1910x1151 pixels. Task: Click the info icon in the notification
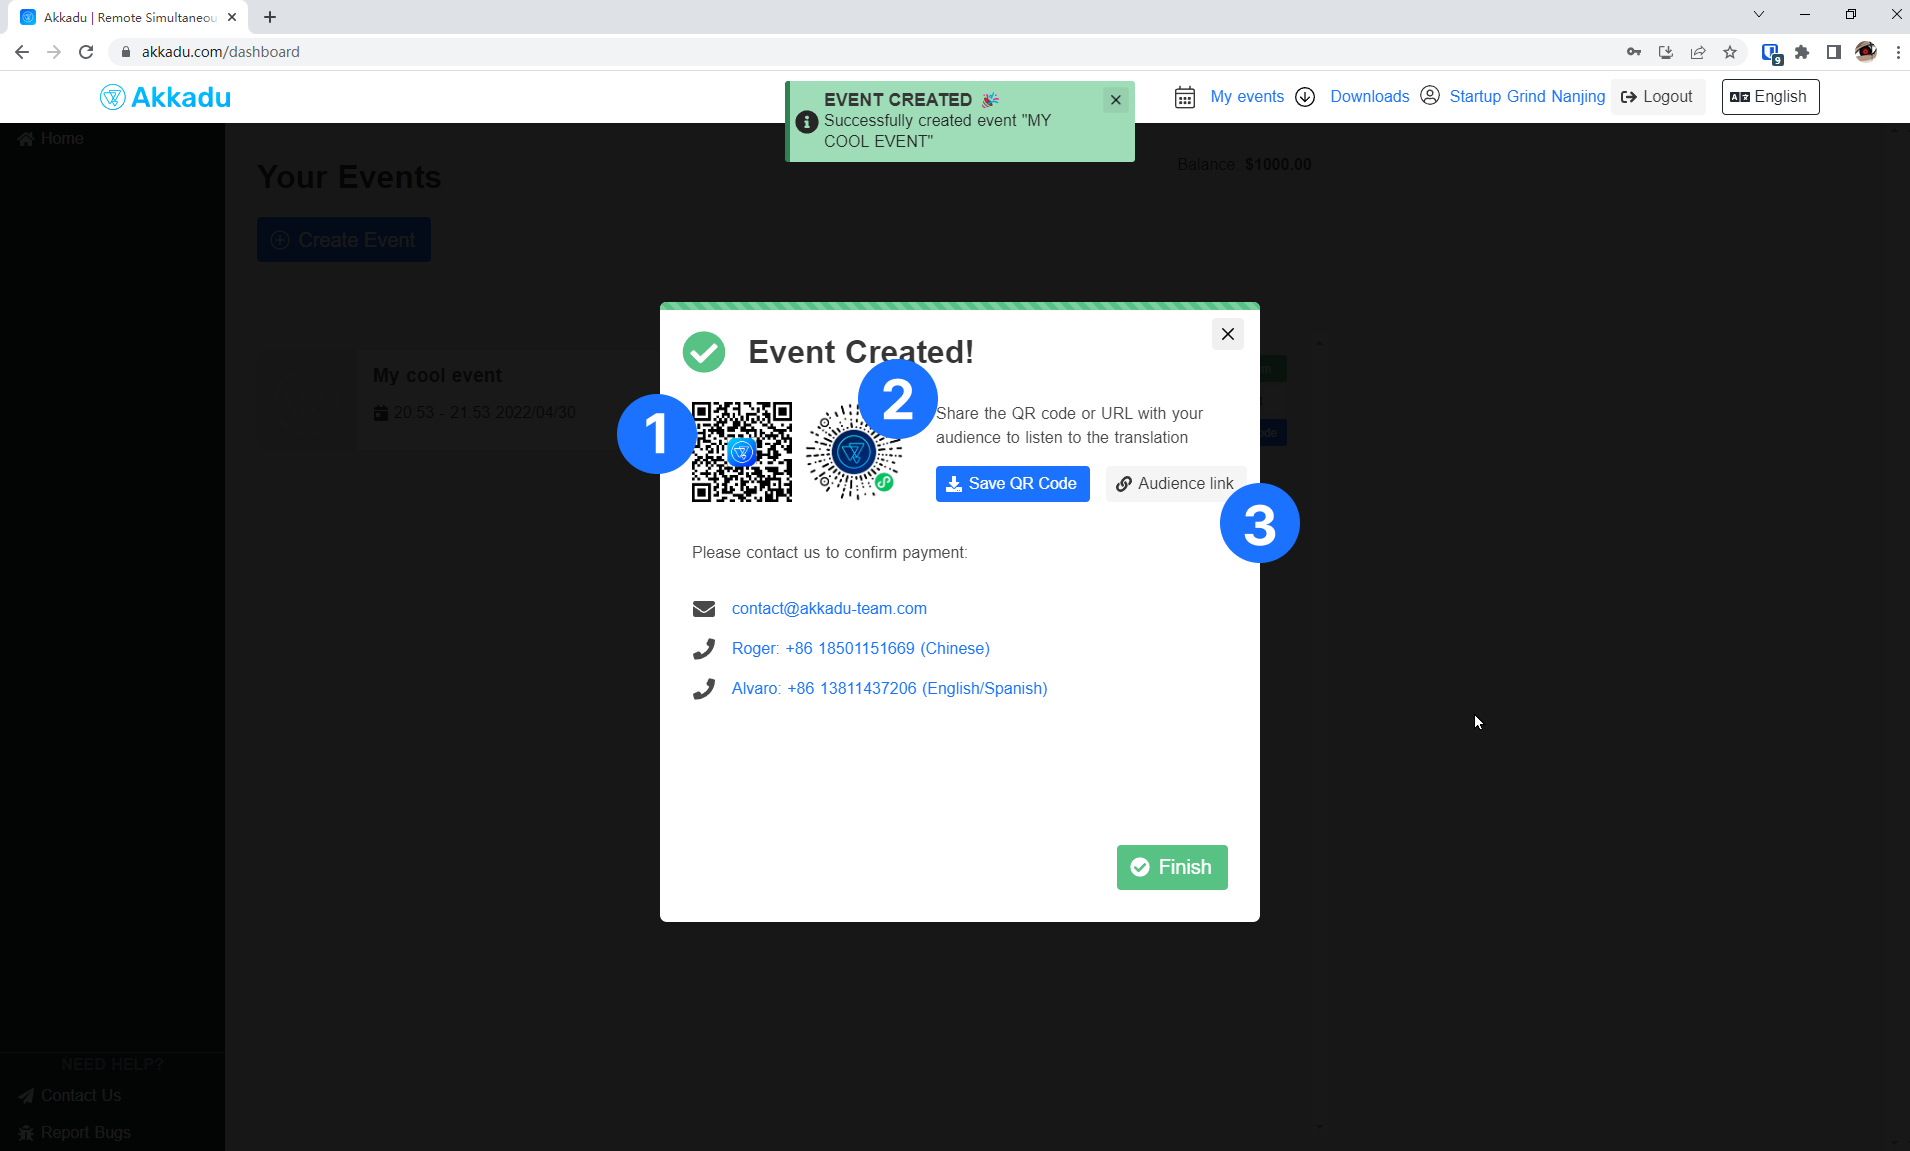pyautogui.click(x=807, y=122)
